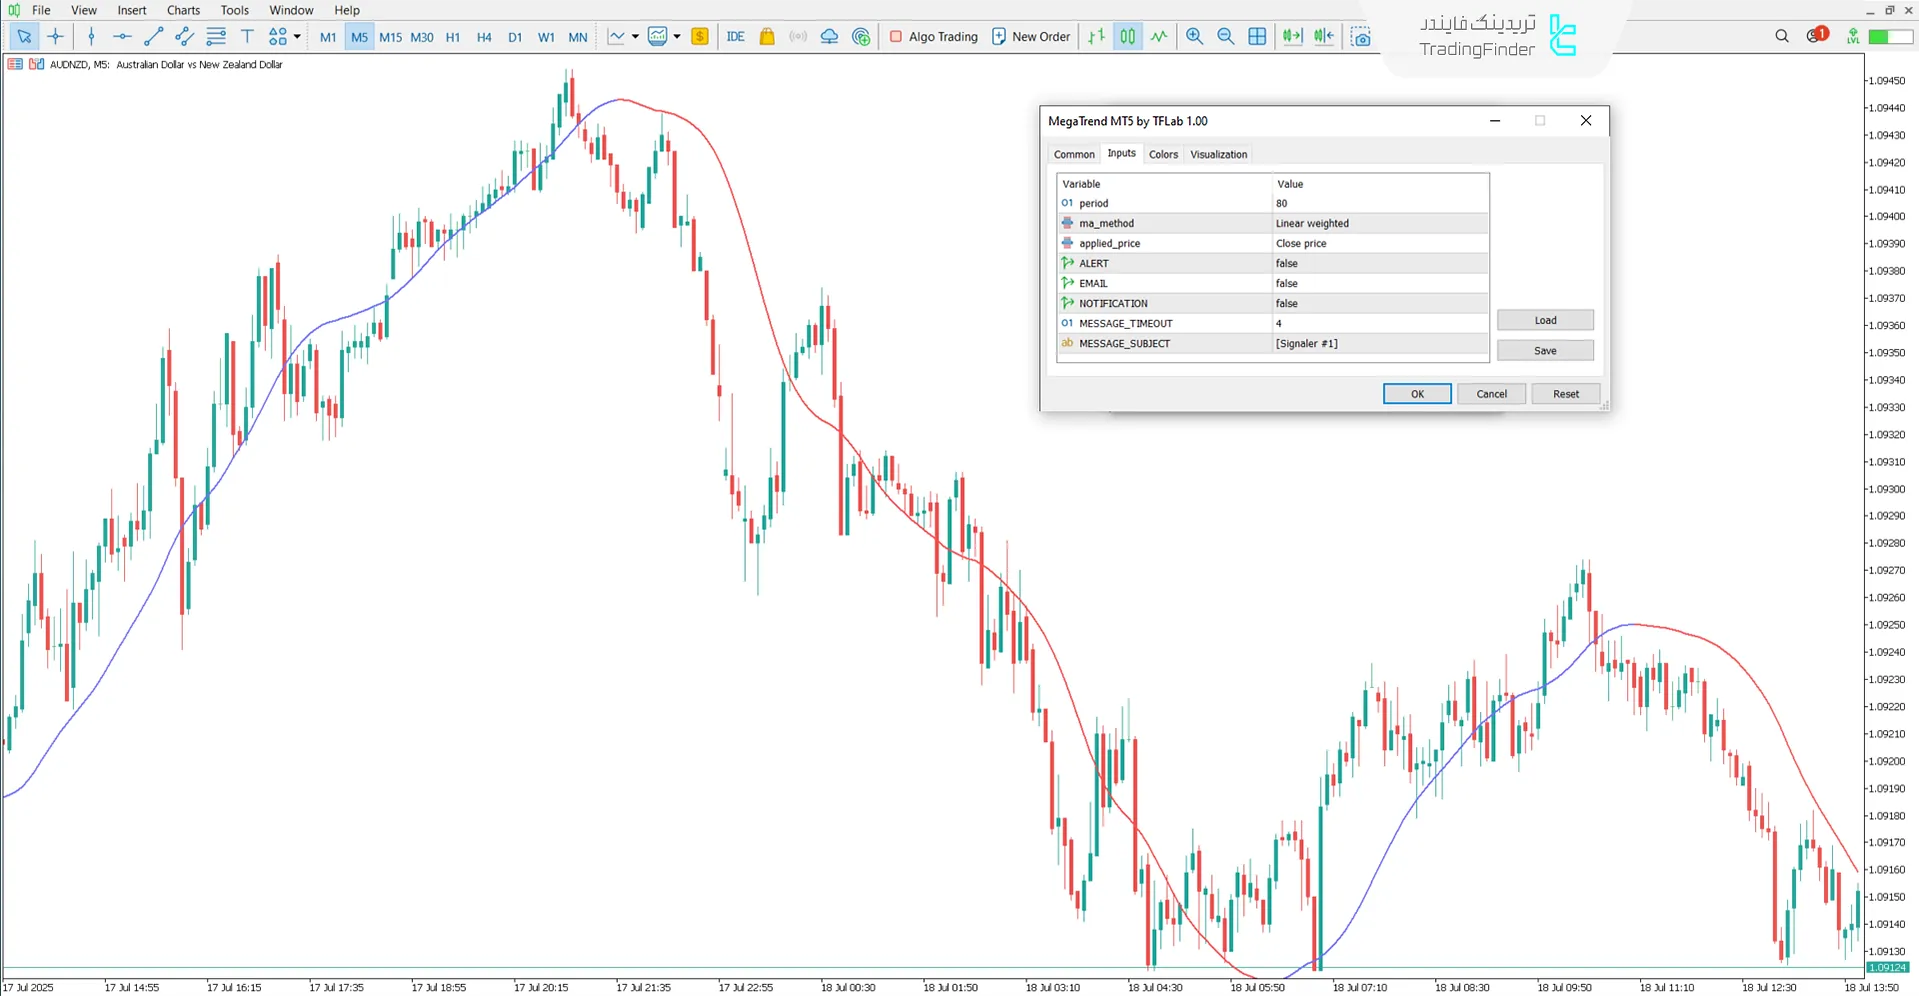Expand the graphical objects dropdown arrow
This screenshot has width=1919, height=996.
[297, 37]
